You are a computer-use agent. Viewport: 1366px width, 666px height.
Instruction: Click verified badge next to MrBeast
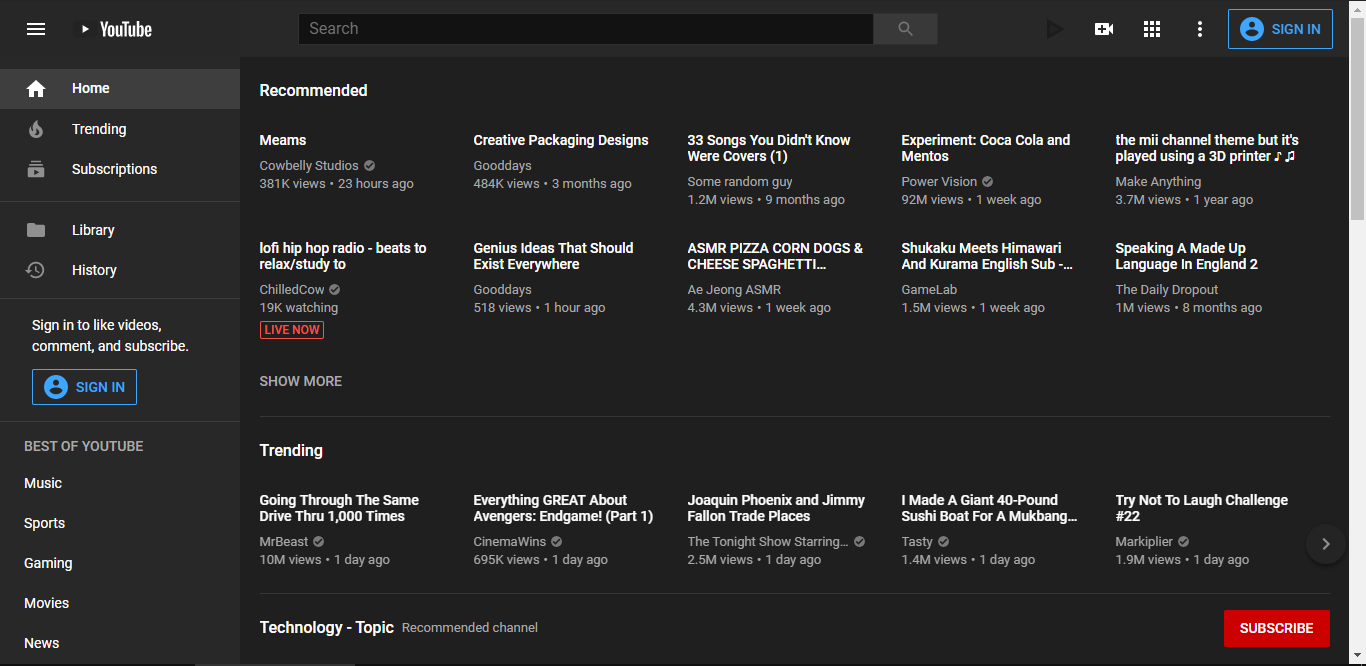(x=319, y=541)
